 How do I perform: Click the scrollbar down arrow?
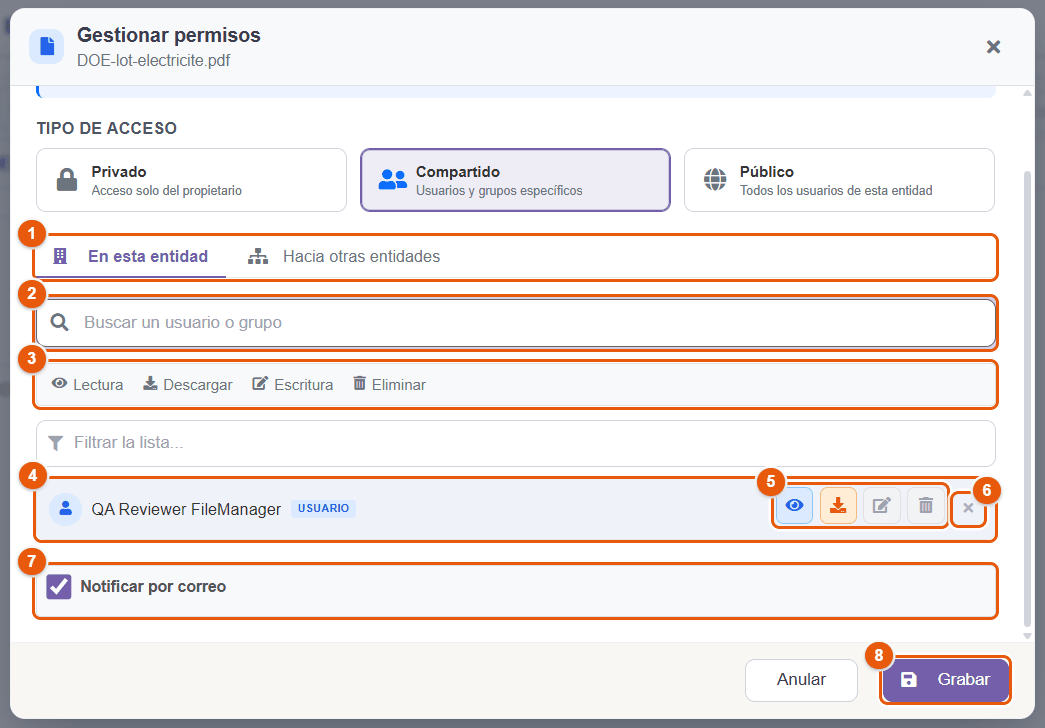[1028, 636]
